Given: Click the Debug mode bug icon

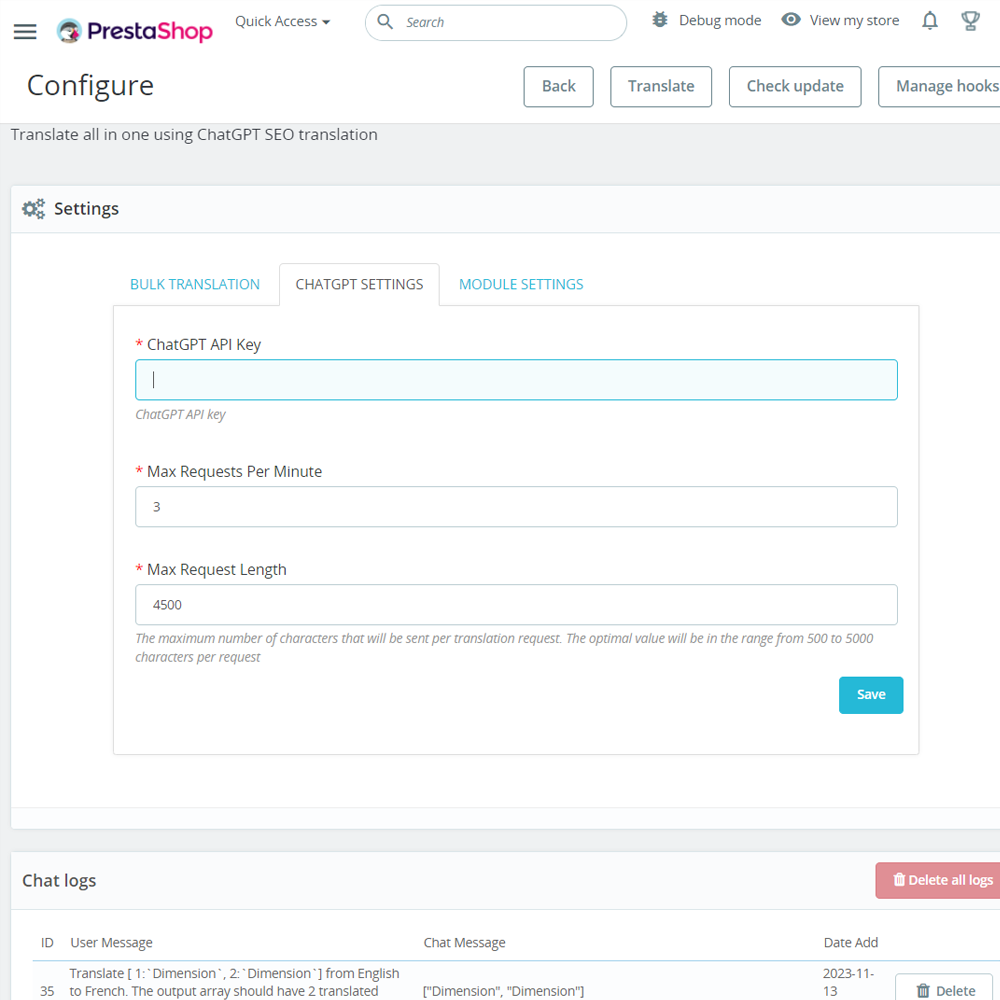Looking at the screenshot, I should pos(659,20).
